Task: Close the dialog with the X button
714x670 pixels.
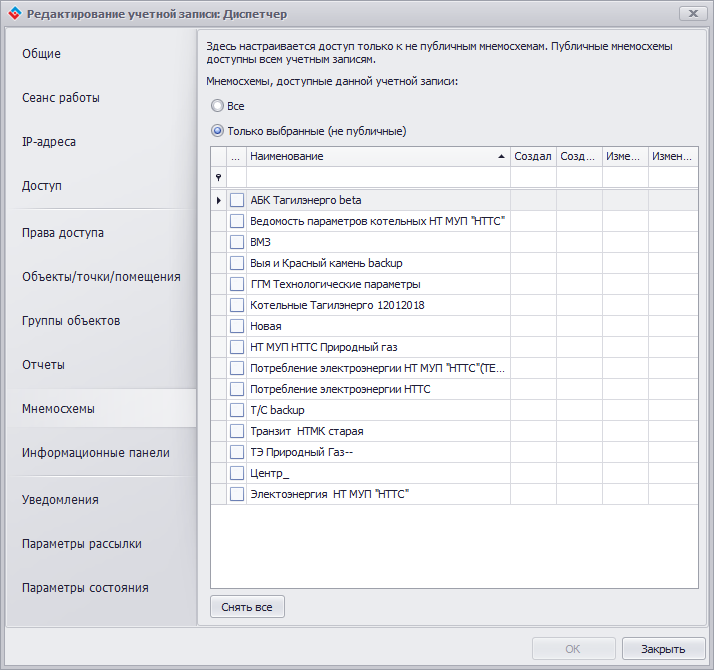Action: click(x=689, y=14)
